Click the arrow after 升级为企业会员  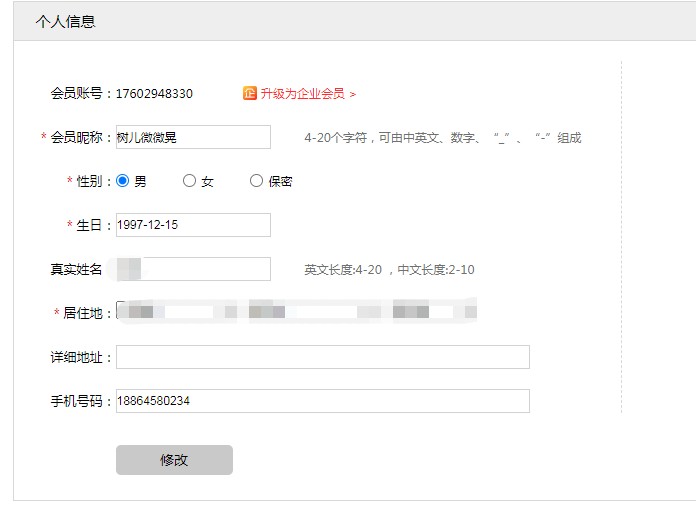click(x=353, y=94)
